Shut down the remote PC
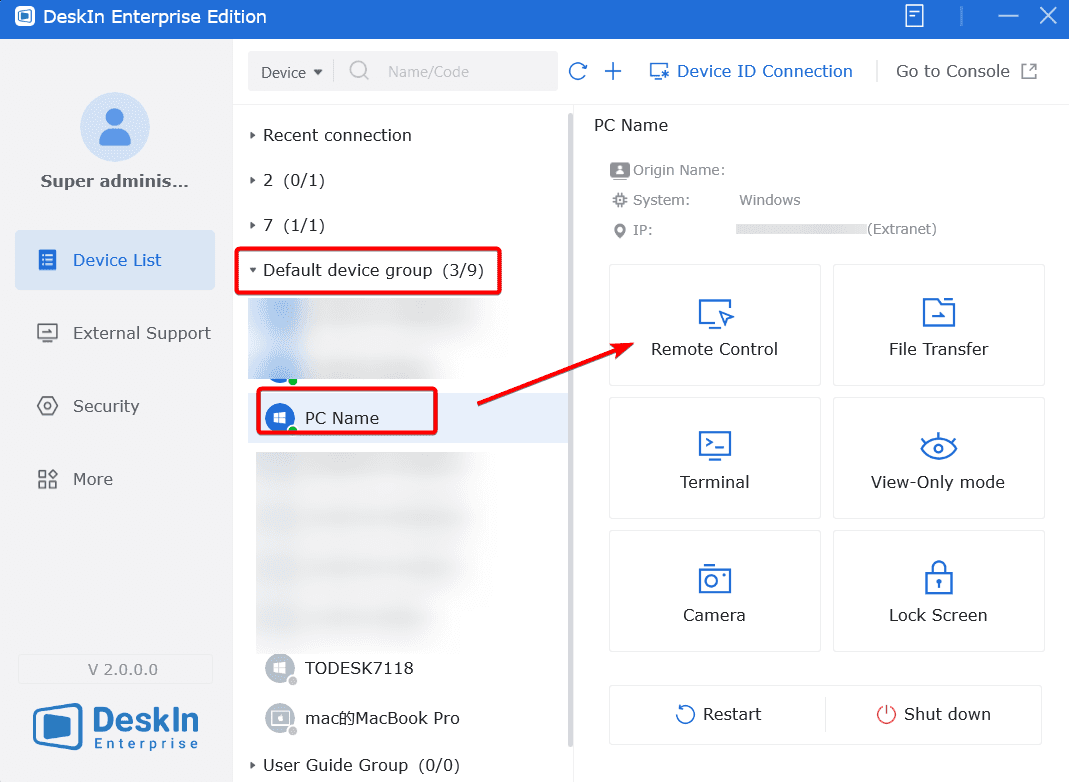Image resolution: width=1069 pixels, height=782 pixels. coord(933,714)
